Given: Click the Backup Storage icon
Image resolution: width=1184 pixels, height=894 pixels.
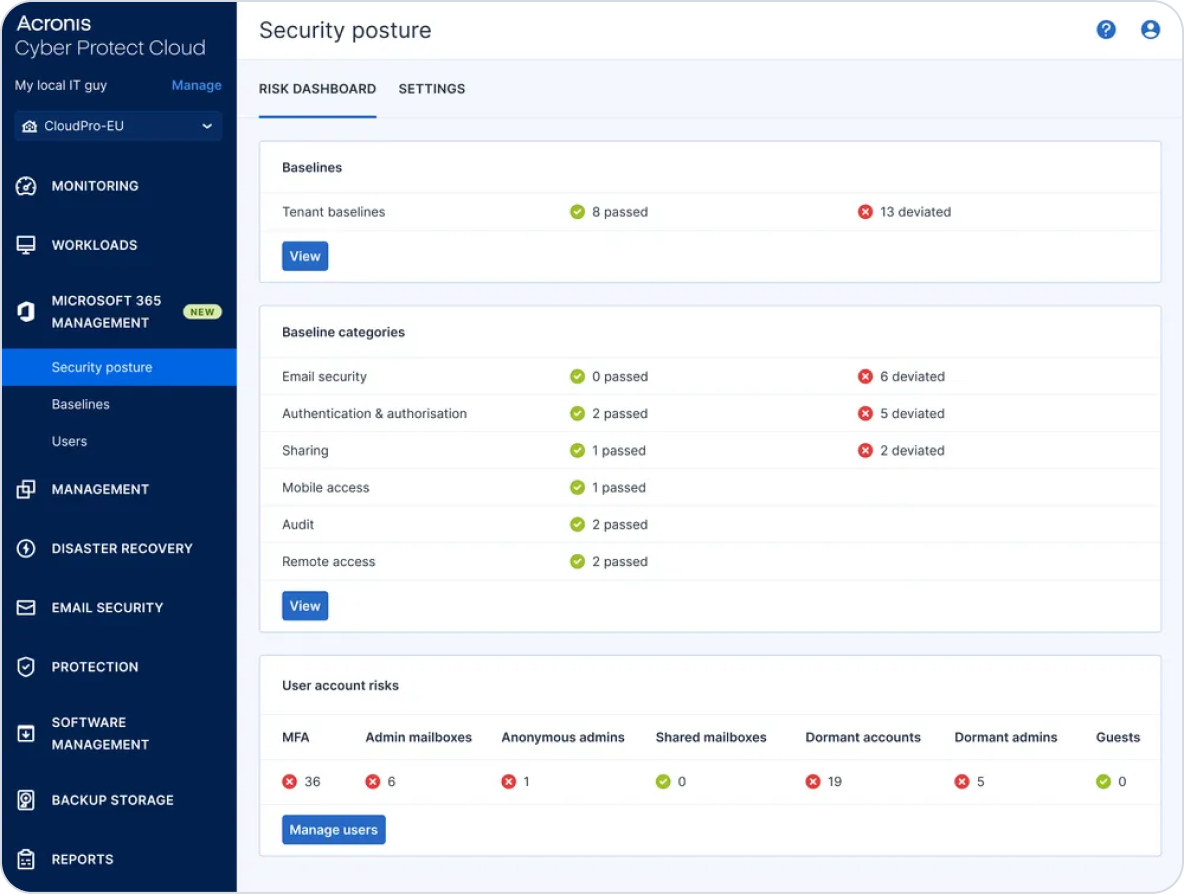Looking at the screenshot, I should pyautogui.click(x=27, y=800).
